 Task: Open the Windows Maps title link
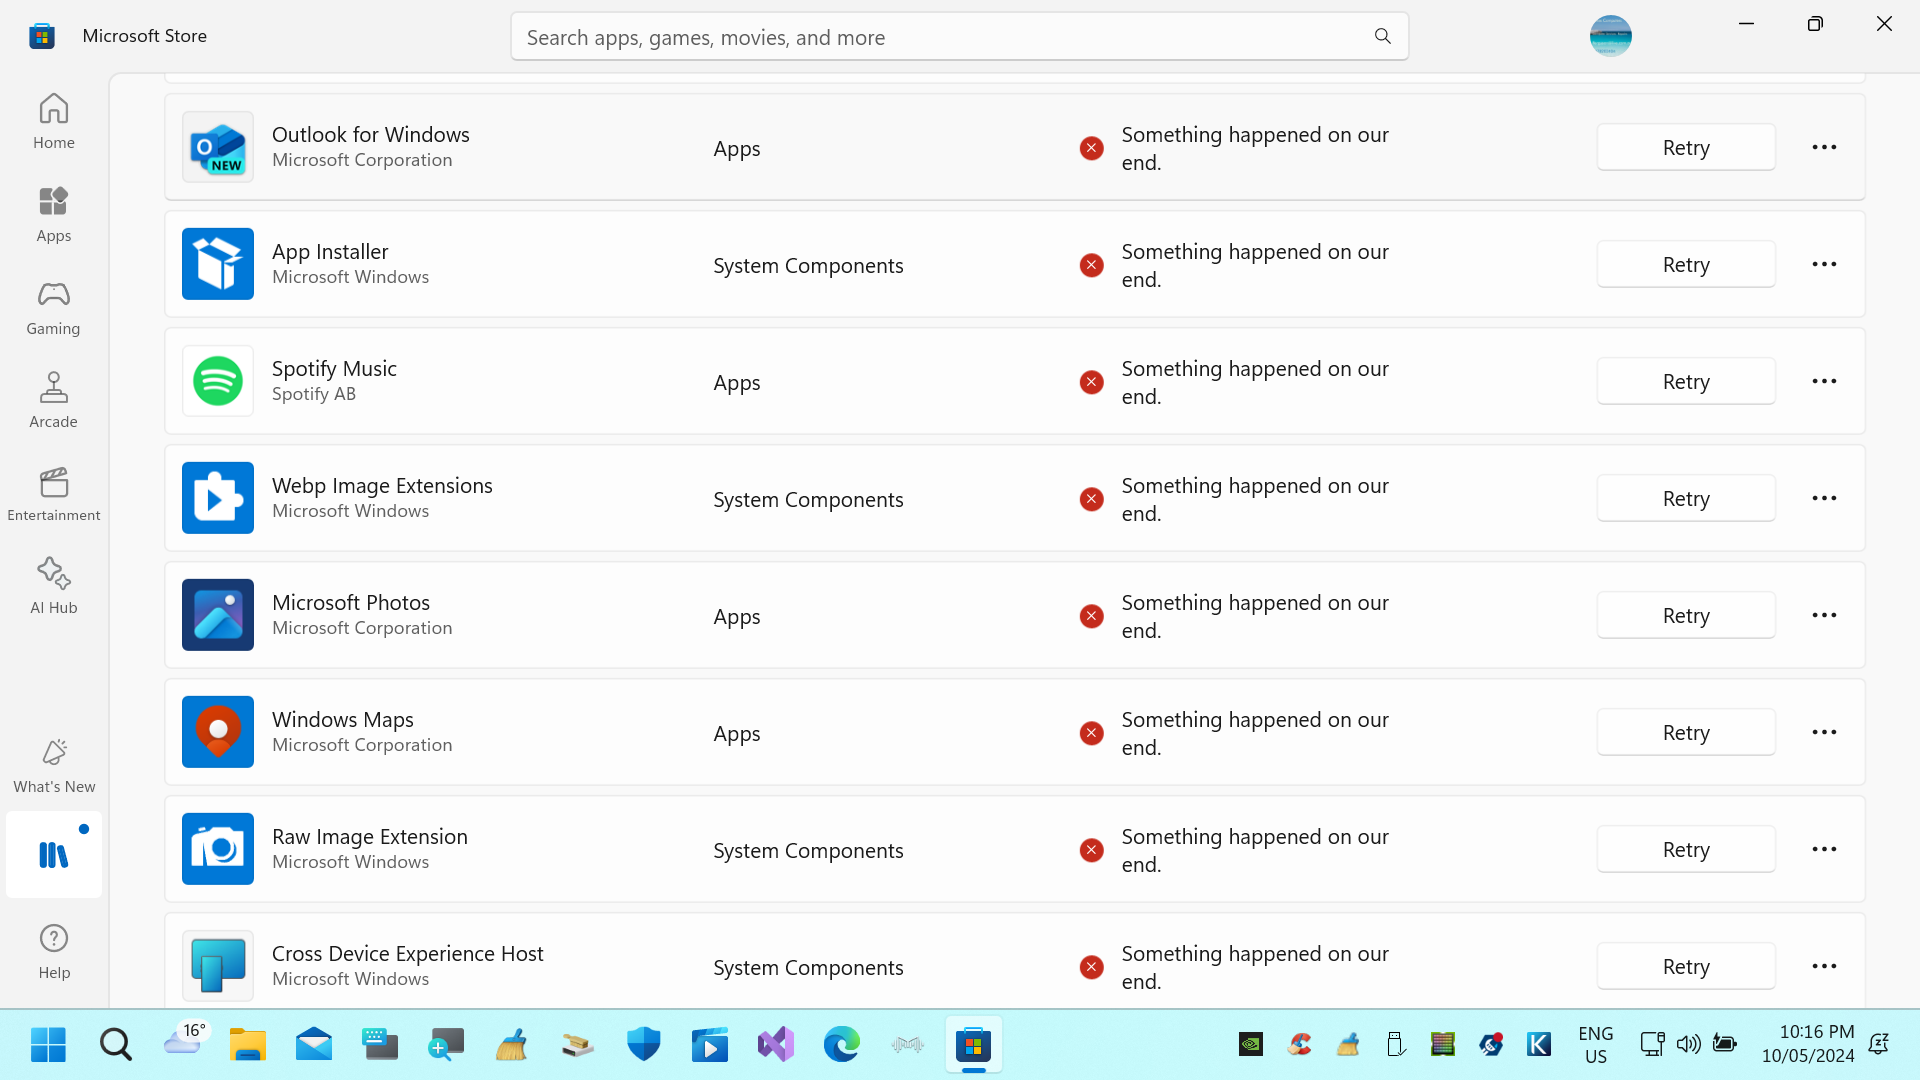coord(343,719)
